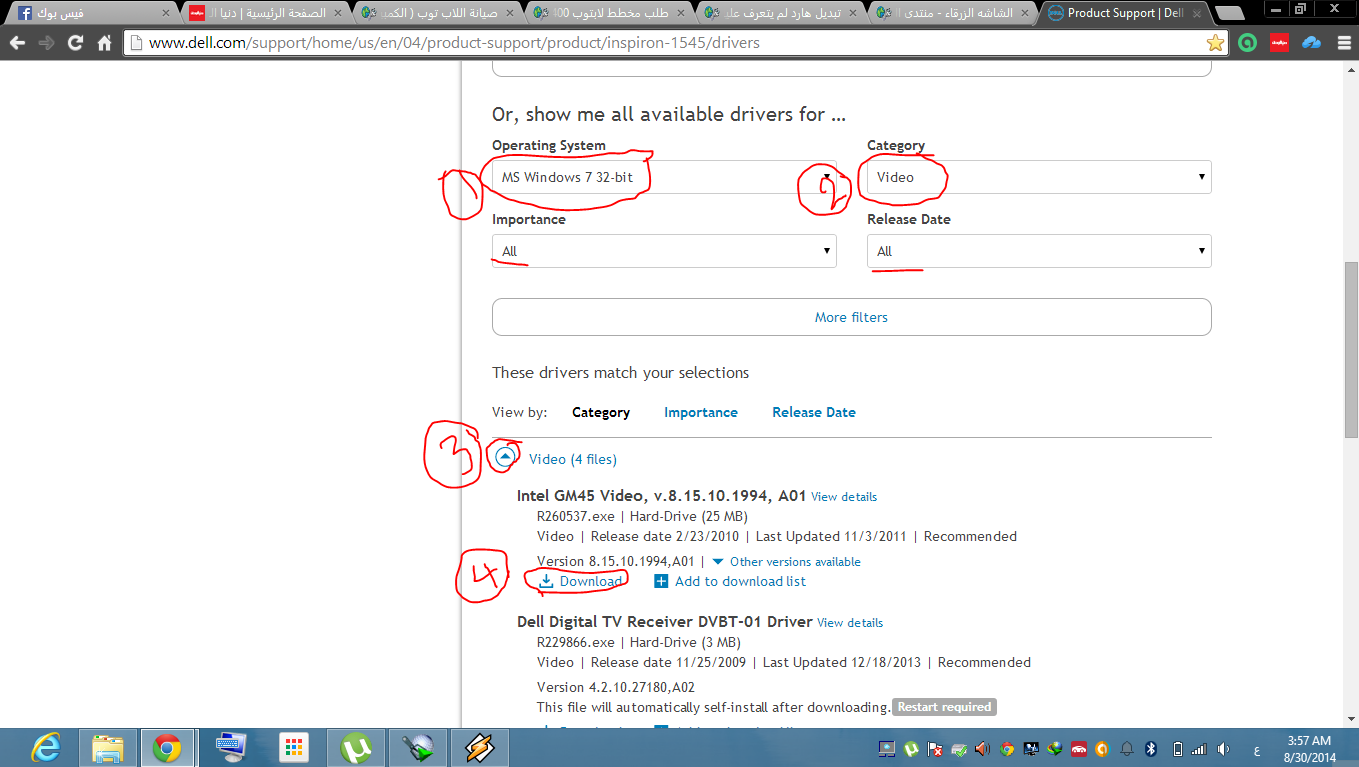The image size is (1359, 767).
Task: Go back to the previous page
Action: (x=17, y=43)
